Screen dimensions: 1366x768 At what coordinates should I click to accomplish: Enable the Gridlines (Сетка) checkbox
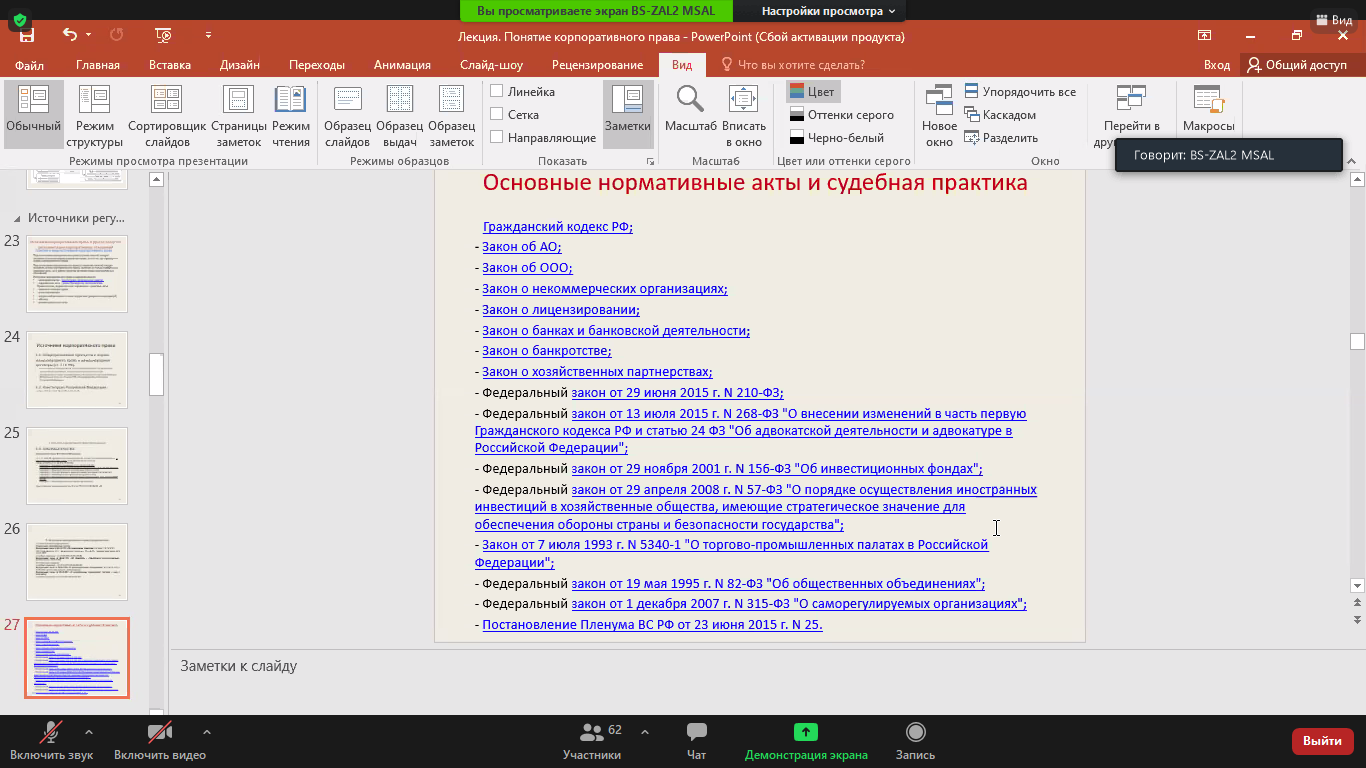pyautogui.click(x=497, y=115)
